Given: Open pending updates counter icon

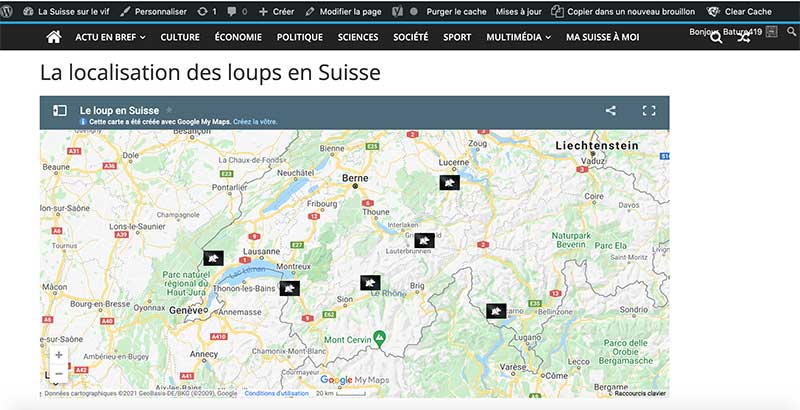Looking at the screenshot, I should coord(207,11).
